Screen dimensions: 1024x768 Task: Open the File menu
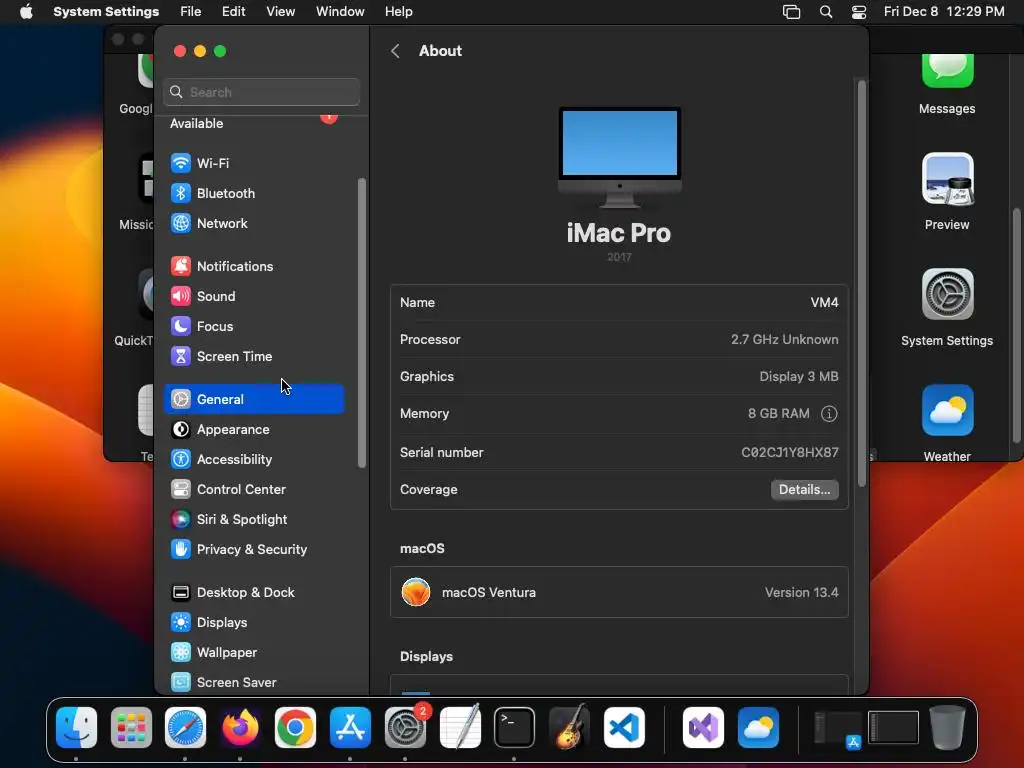pyautogui.click(x=191, y=12)
